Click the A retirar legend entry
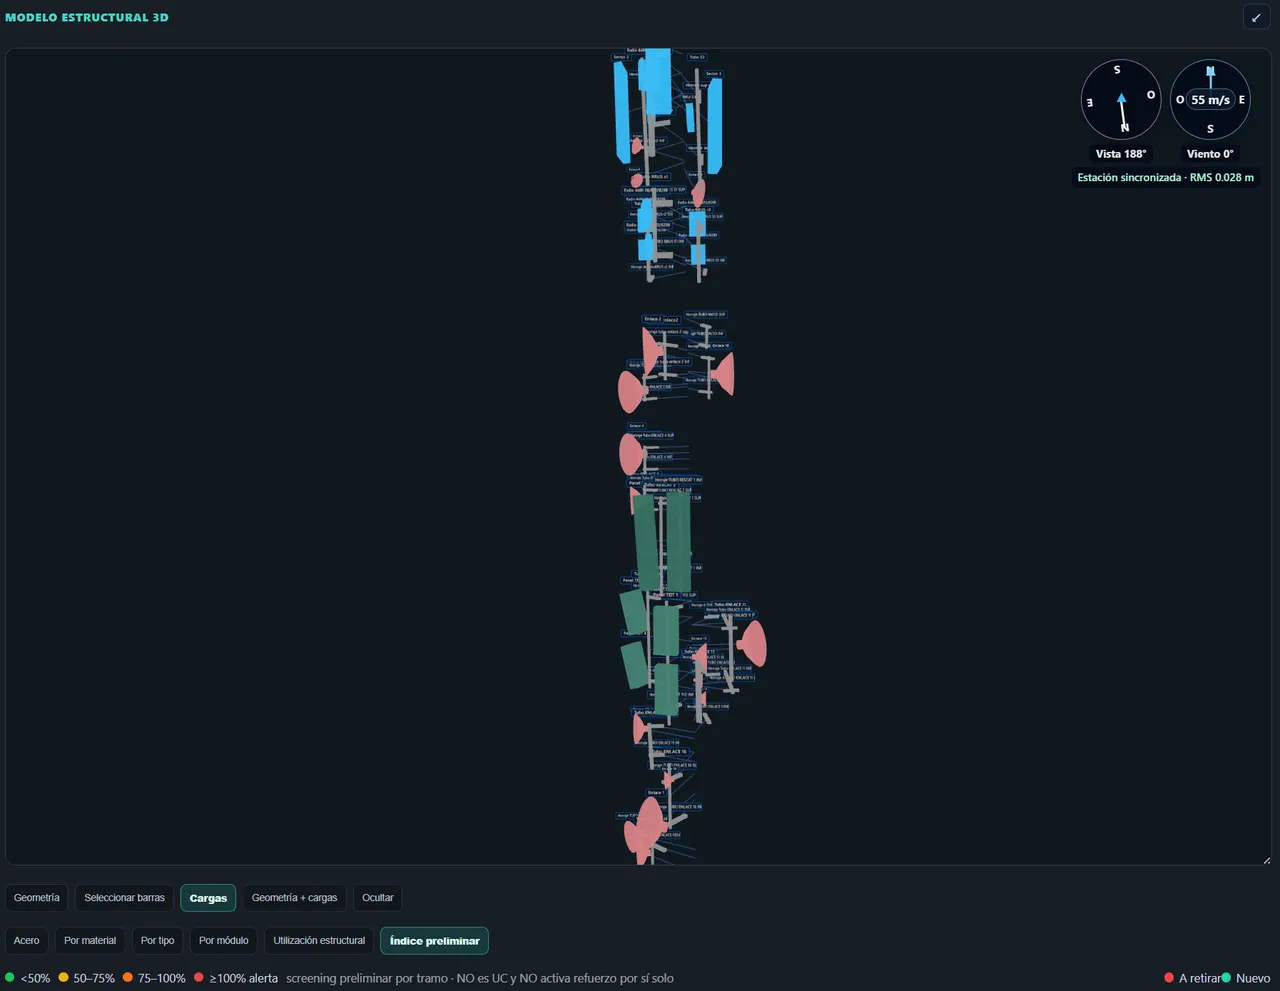The height and width of the screenshot is (991, 1280). click(1192, 978)
